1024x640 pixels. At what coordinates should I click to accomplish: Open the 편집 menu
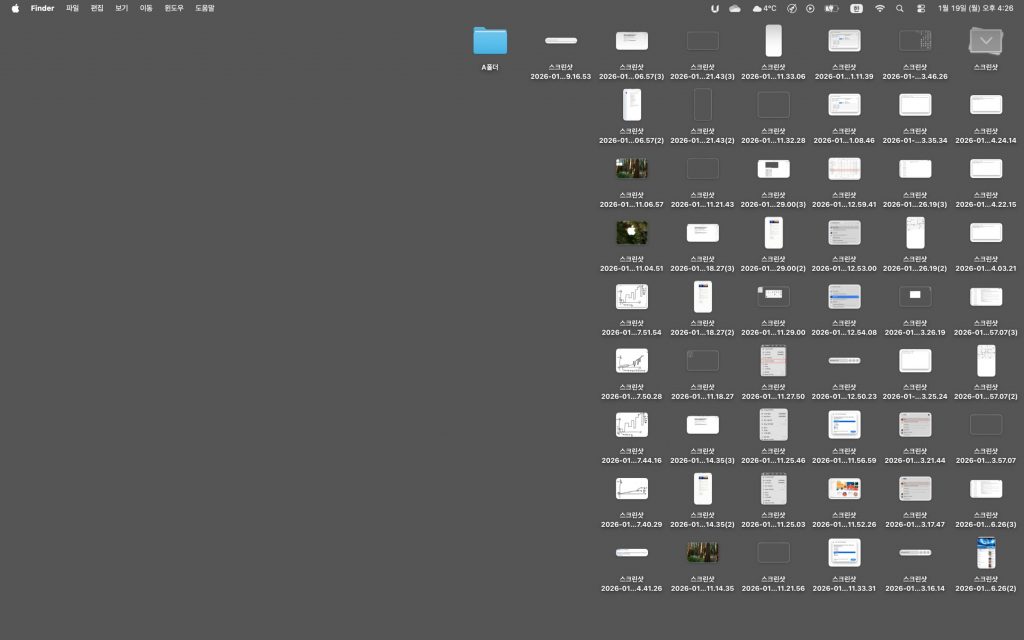97,8
